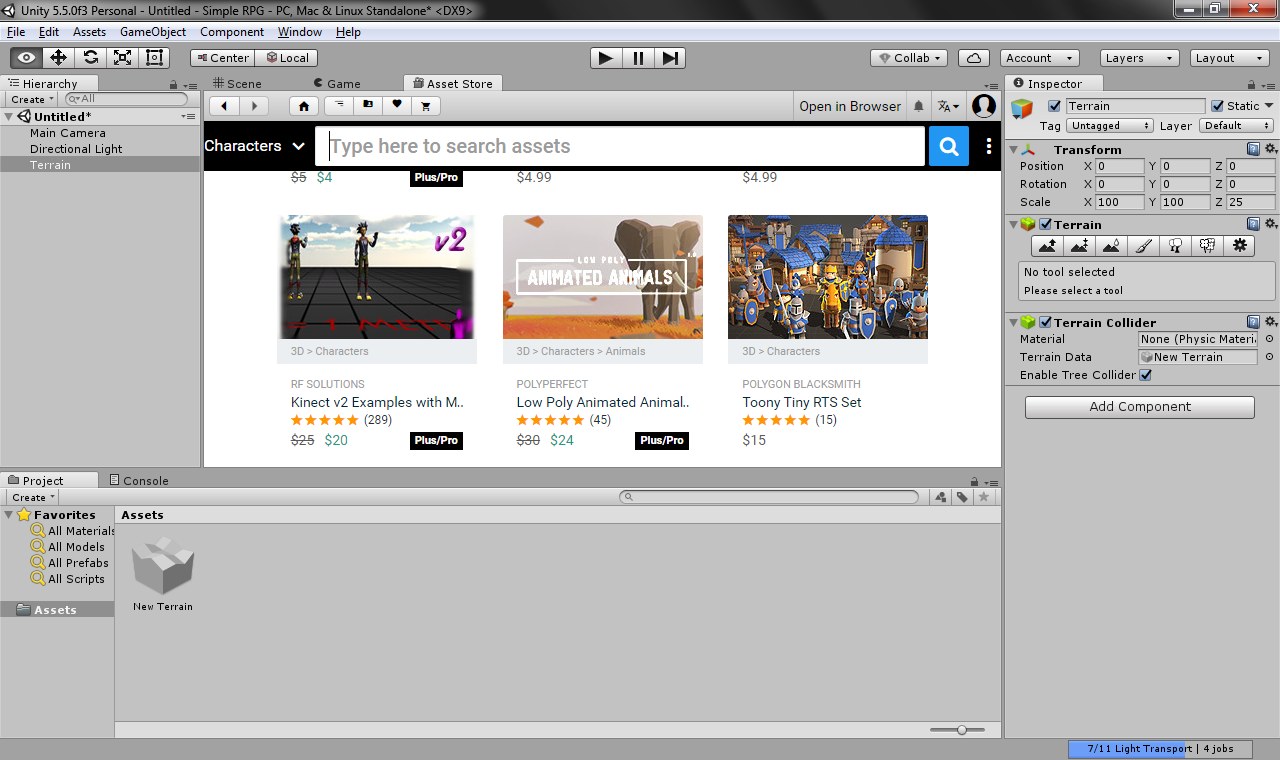Image resolution: width=1280 pixels, height=760 pixels.
Task: Click Open in Browser
Action: [x=850, y=106]
